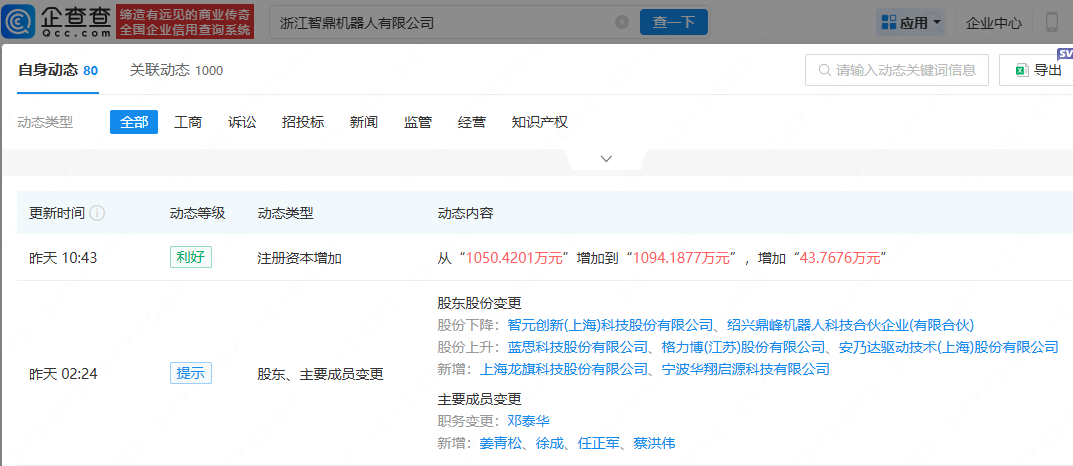
Task: Filter by 工商 type
Action: point(188,122)
